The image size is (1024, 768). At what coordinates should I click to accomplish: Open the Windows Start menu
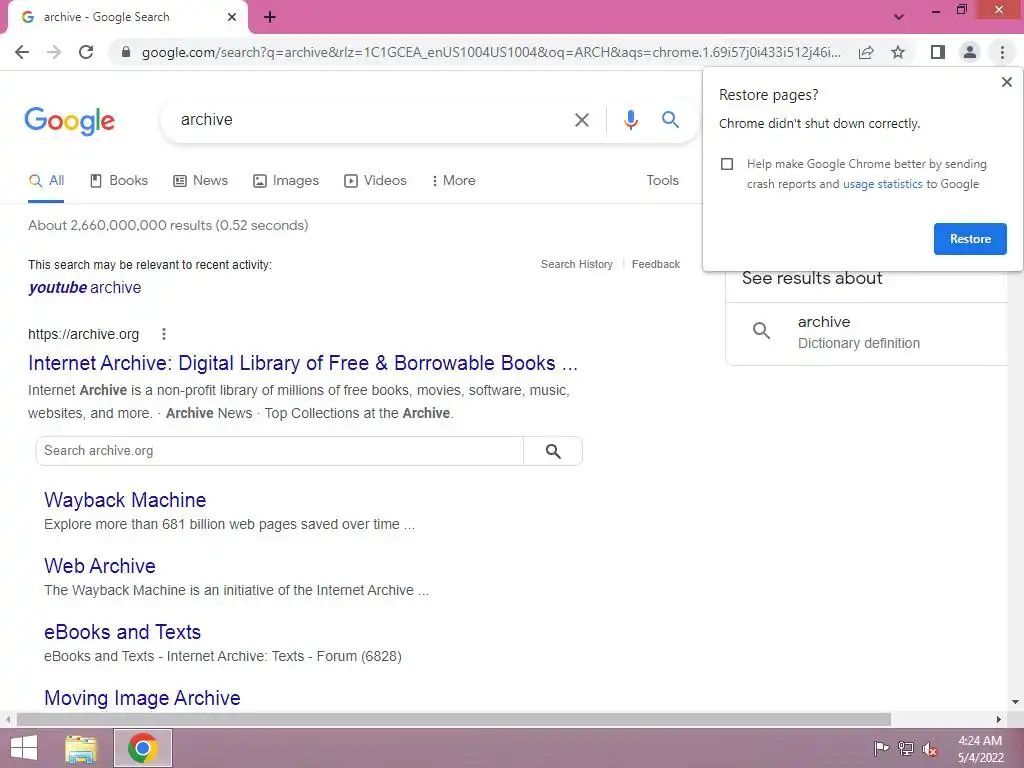(x=24, y=748)
